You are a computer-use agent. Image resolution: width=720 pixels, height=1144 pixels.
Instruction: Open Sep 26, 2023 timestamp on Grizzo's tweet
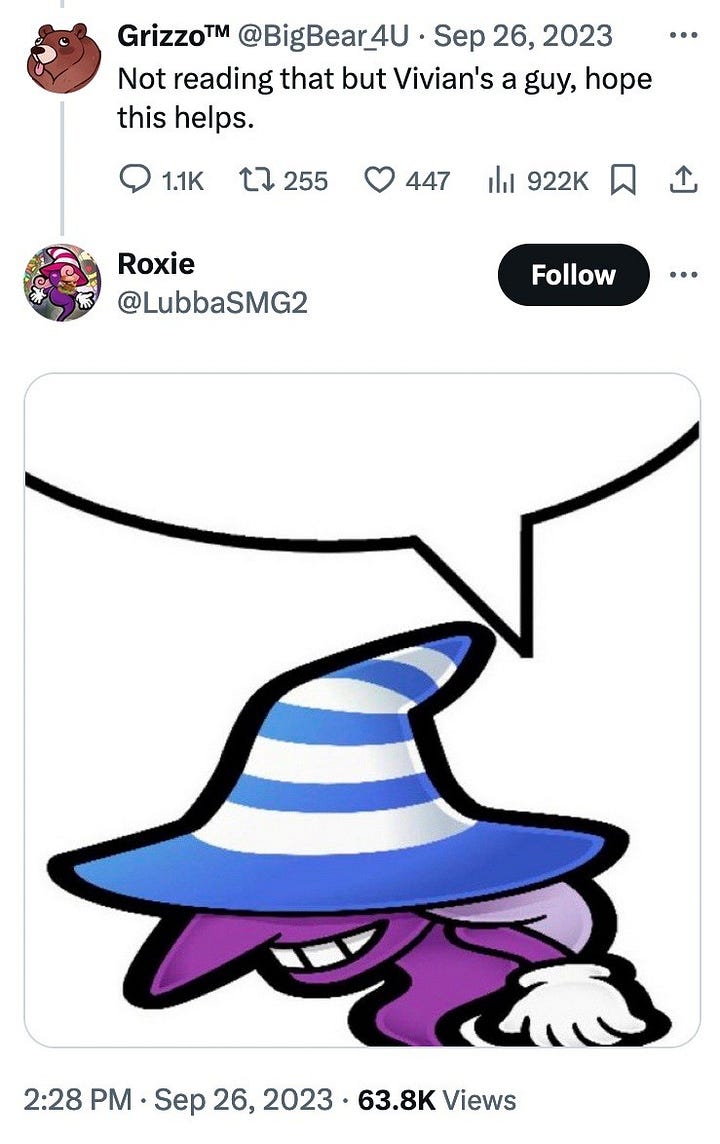click(523, 36)
